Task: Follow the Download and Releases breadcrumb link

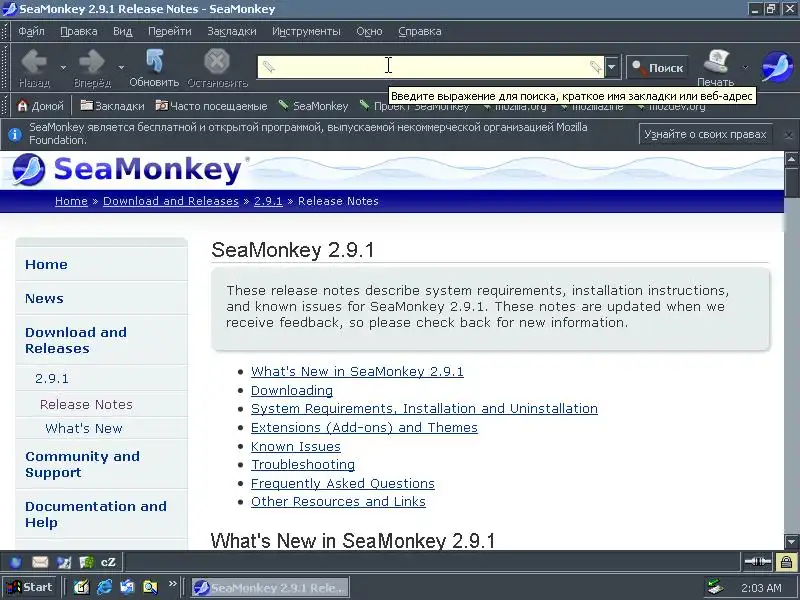Action: (171, 201)
